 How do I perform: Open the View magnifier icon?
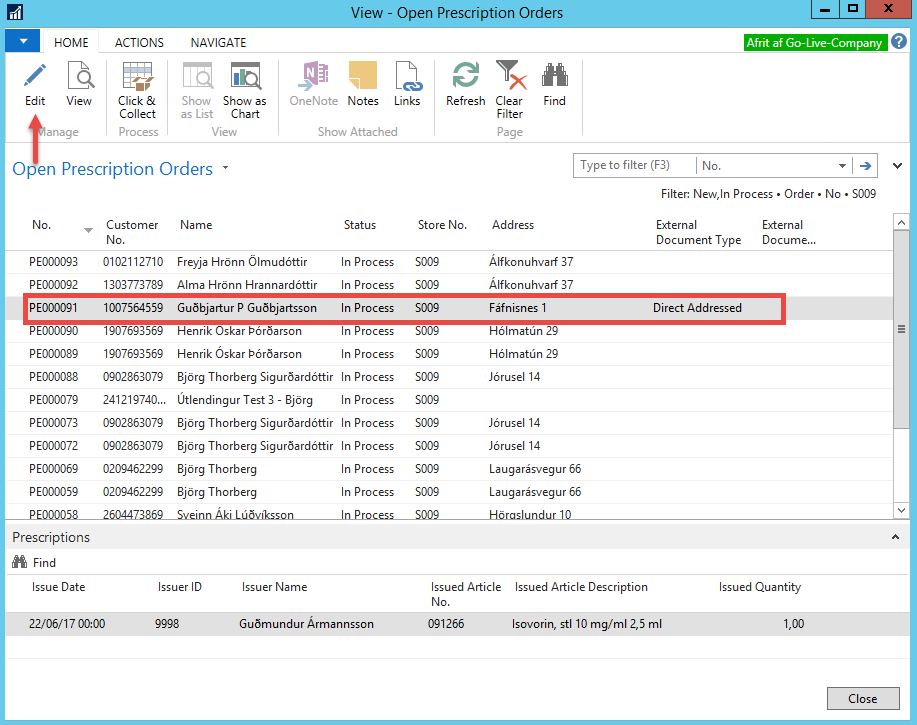click(79, 77)
